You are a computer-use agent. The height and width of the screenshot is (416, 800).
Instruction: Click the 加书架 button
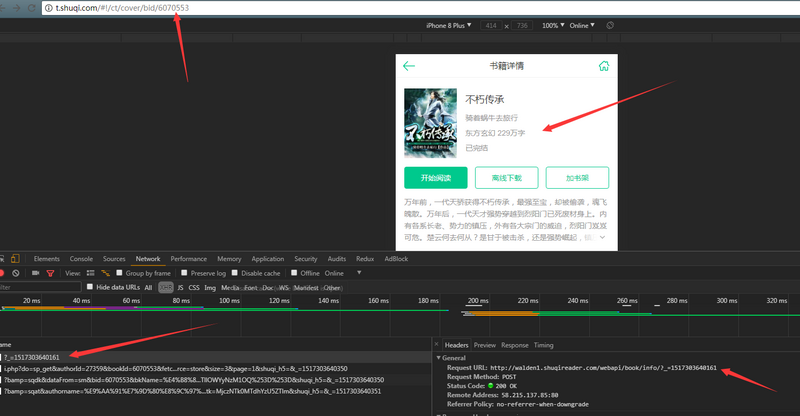pyautogui.click(x=577, y=178)
